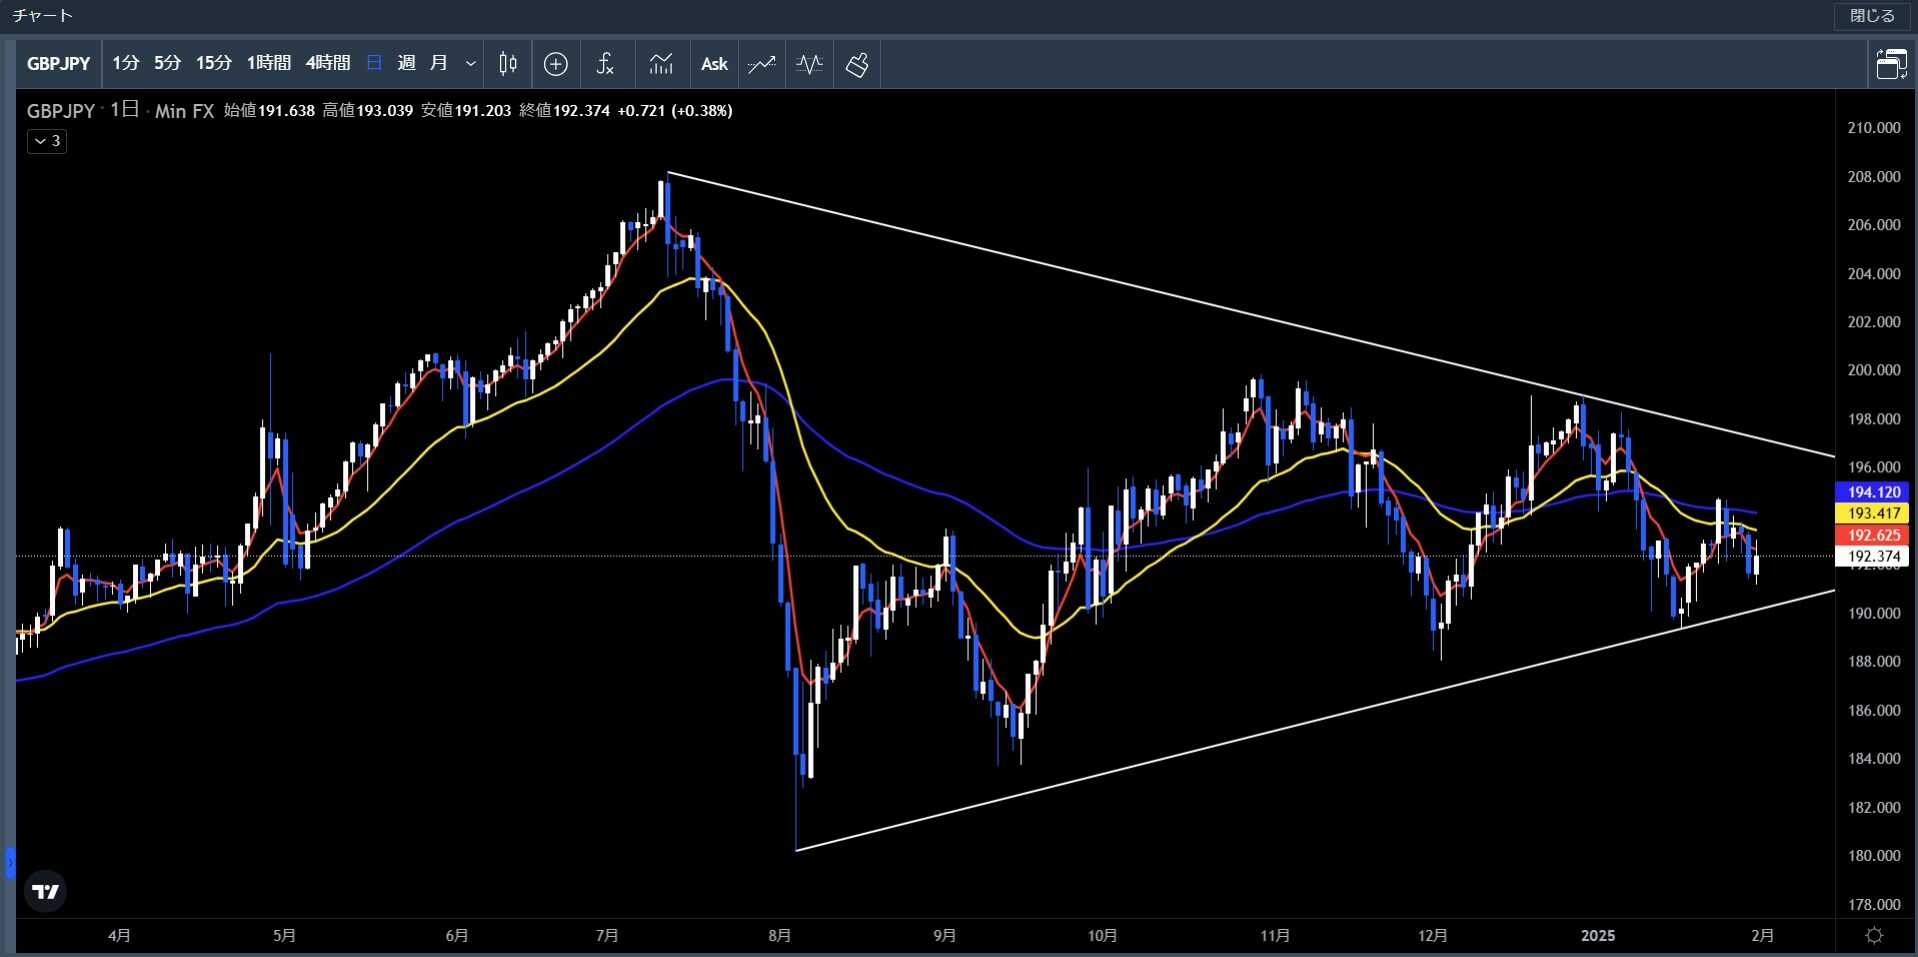This screenshot has height=957, width=1918.
Task: Click the blue 194.120 price label
Action: 1873,492
